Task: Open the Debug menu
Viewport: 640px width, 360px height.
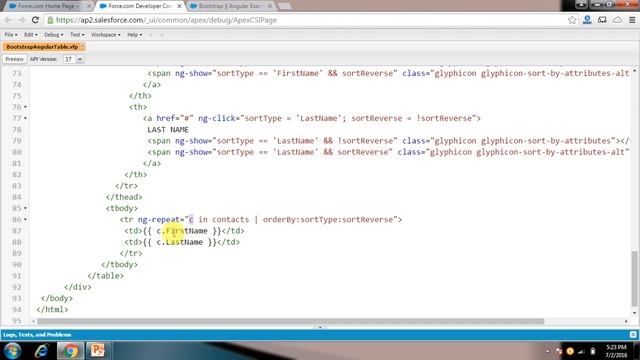Action: pos(53,35)
